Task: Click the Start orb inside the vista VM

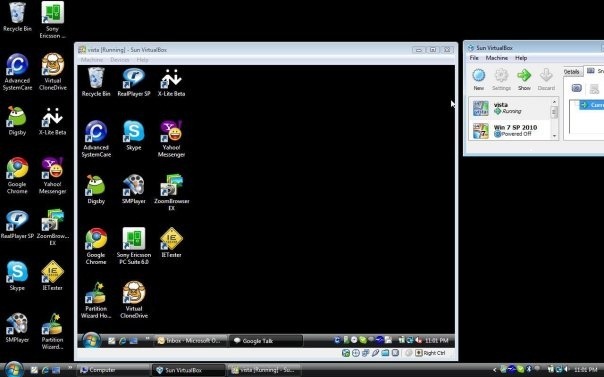Action: (x=91, y=340)
